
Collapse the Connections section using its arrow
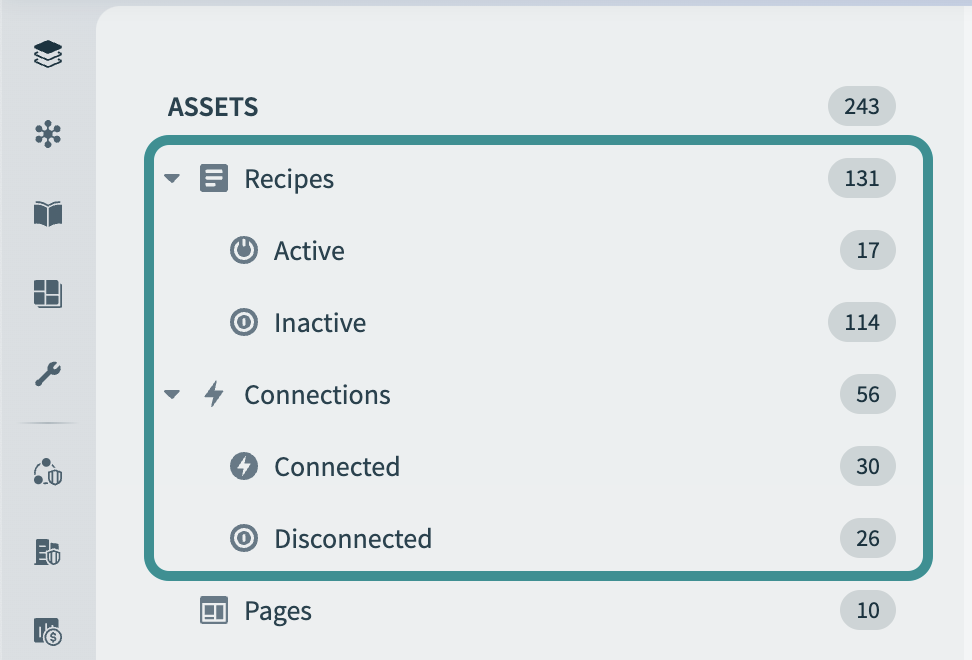click(x=171, y=394)
